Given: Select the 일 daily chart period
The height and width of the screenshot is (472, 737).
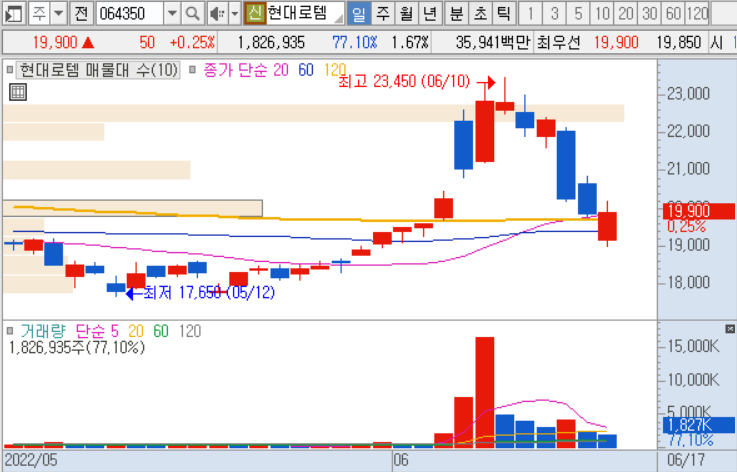Looking at the screenshot, I should (359, 13).
